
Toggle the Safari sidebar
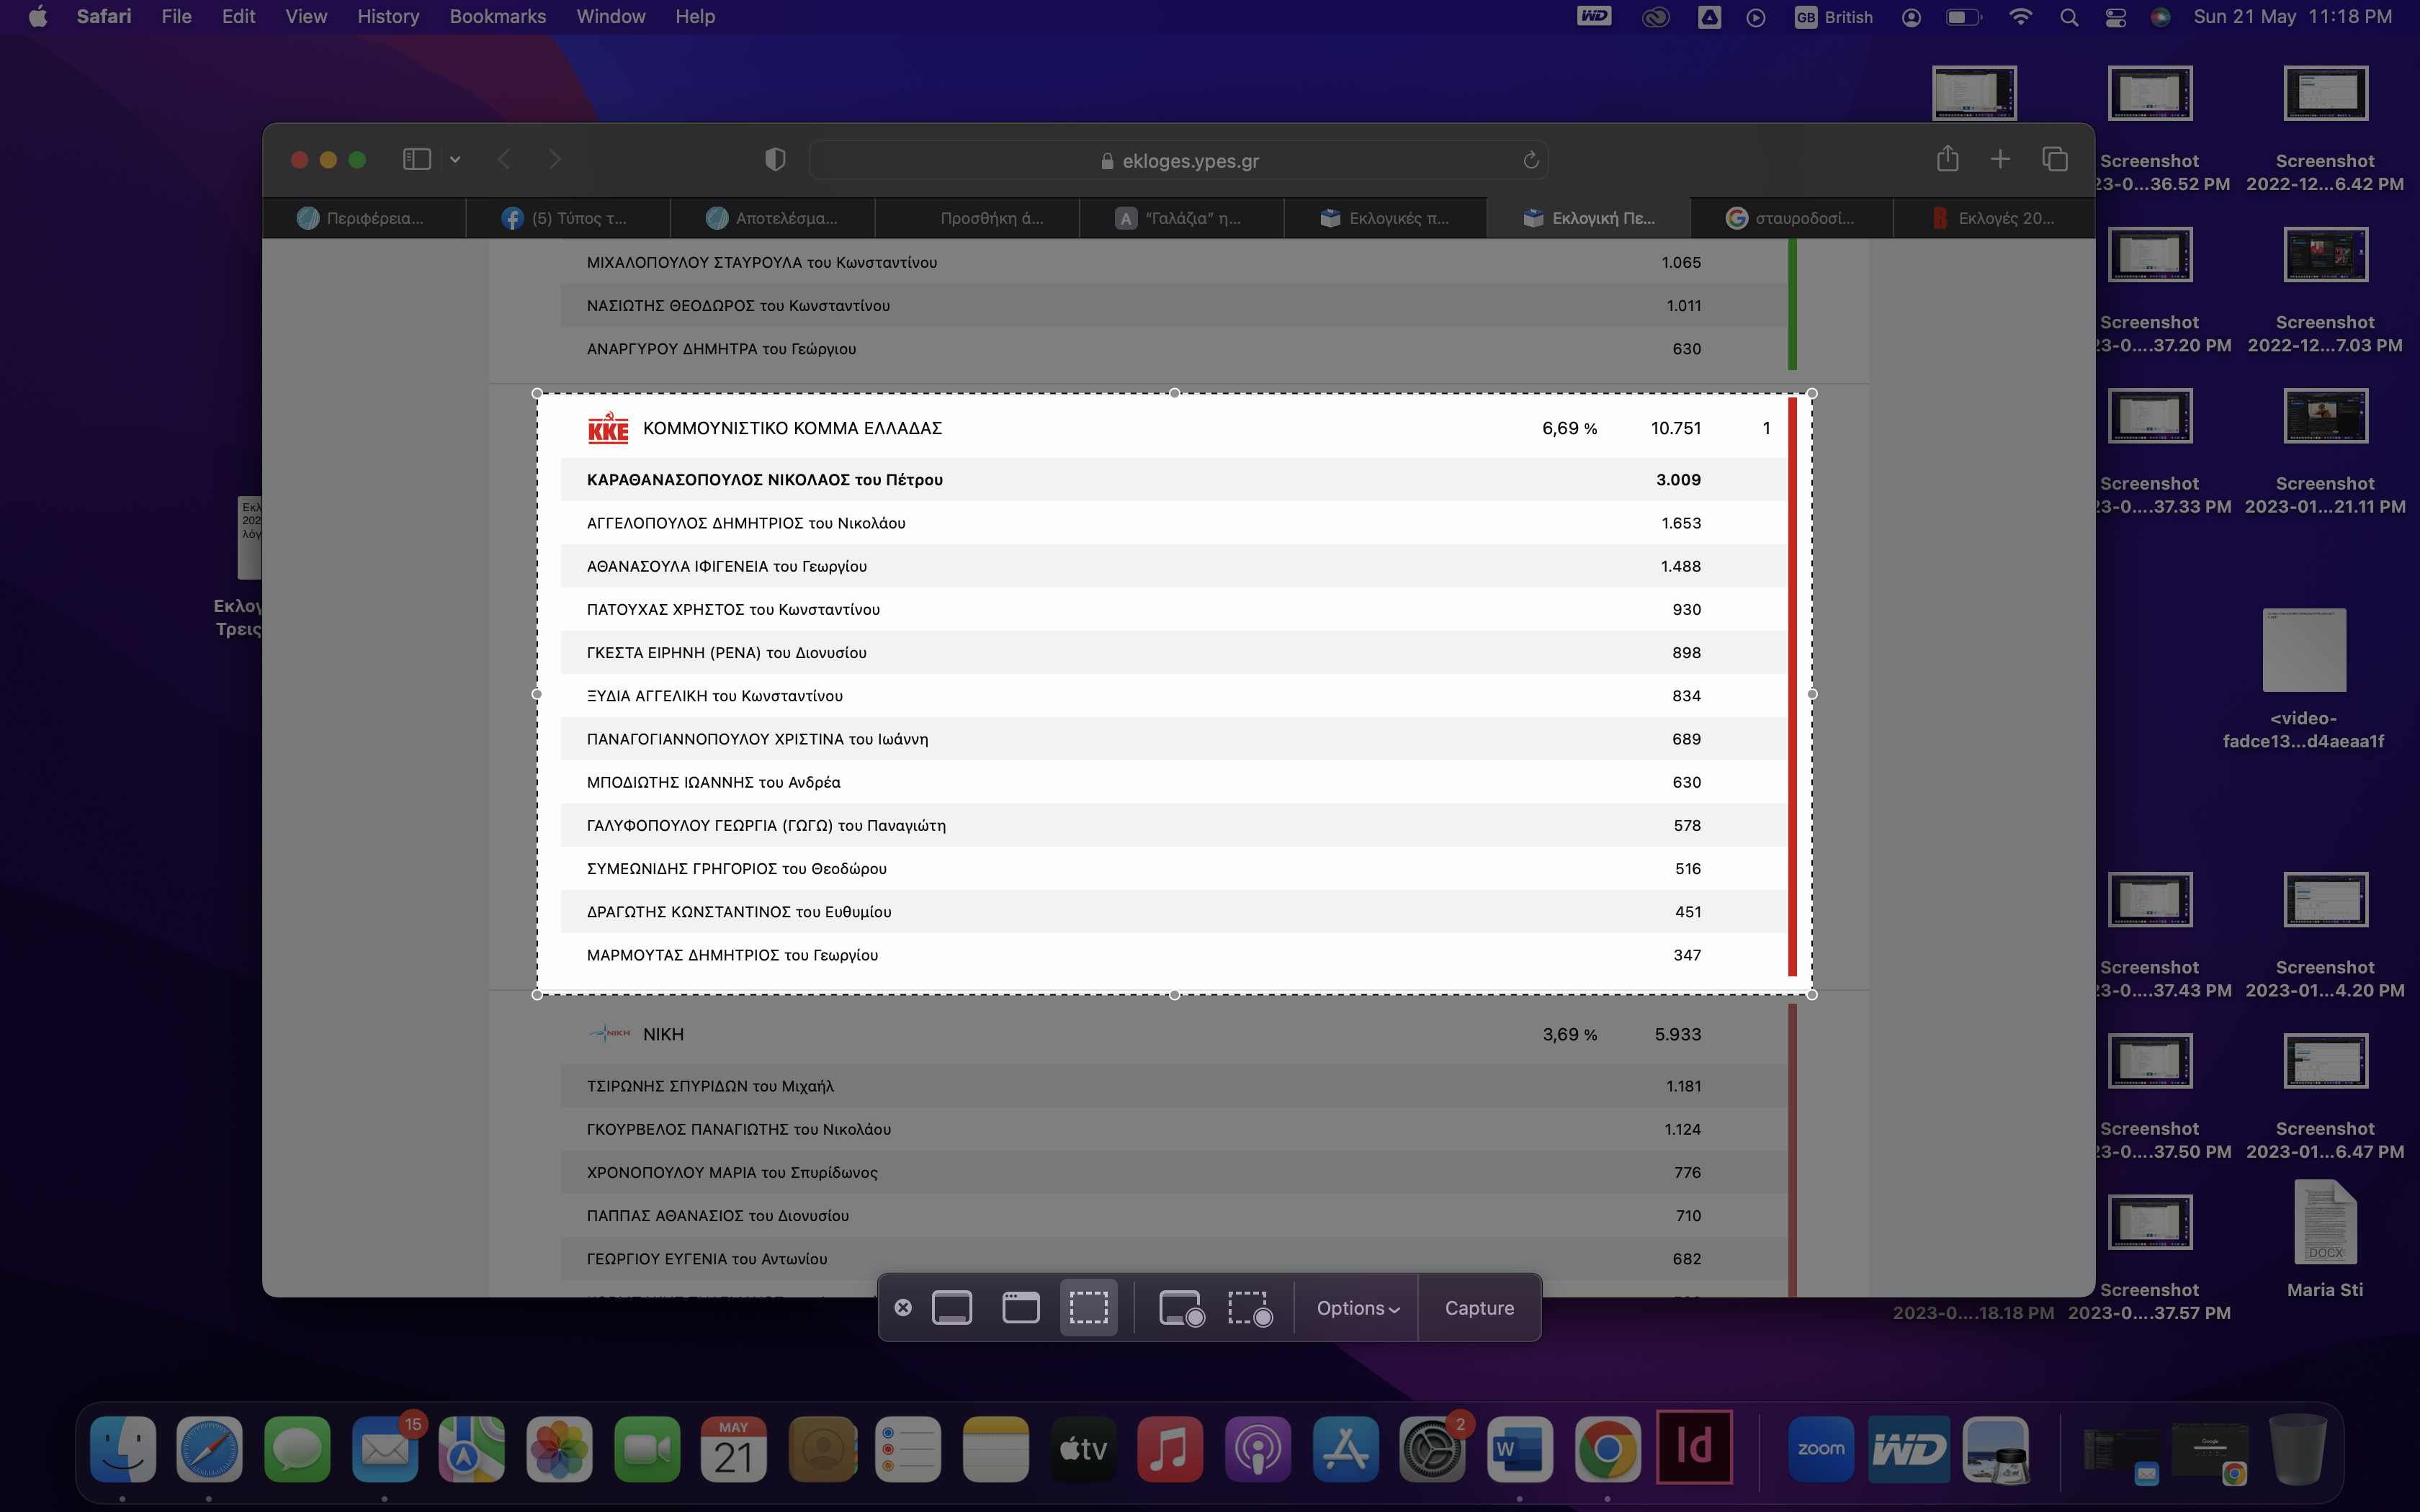tap(416, 160)
